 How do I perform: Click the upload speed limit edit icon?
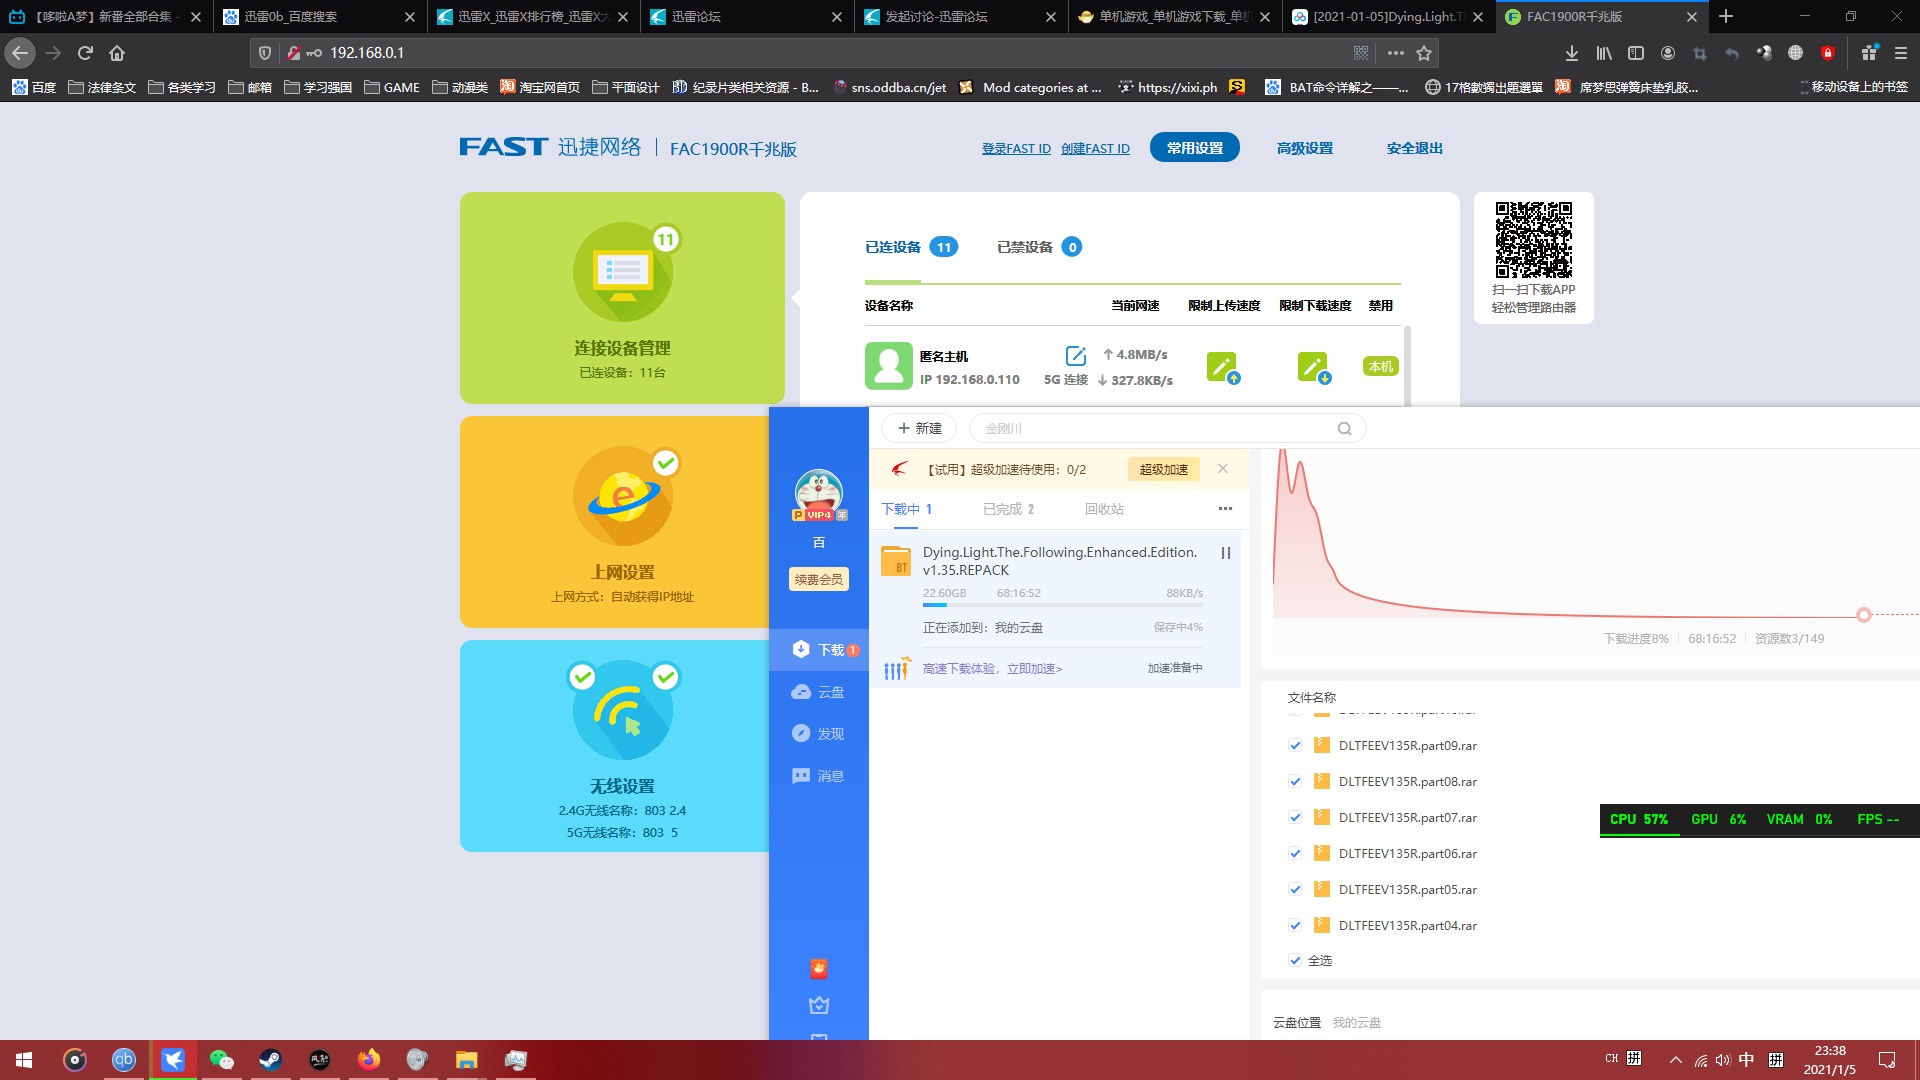[x=1222, y=367]
